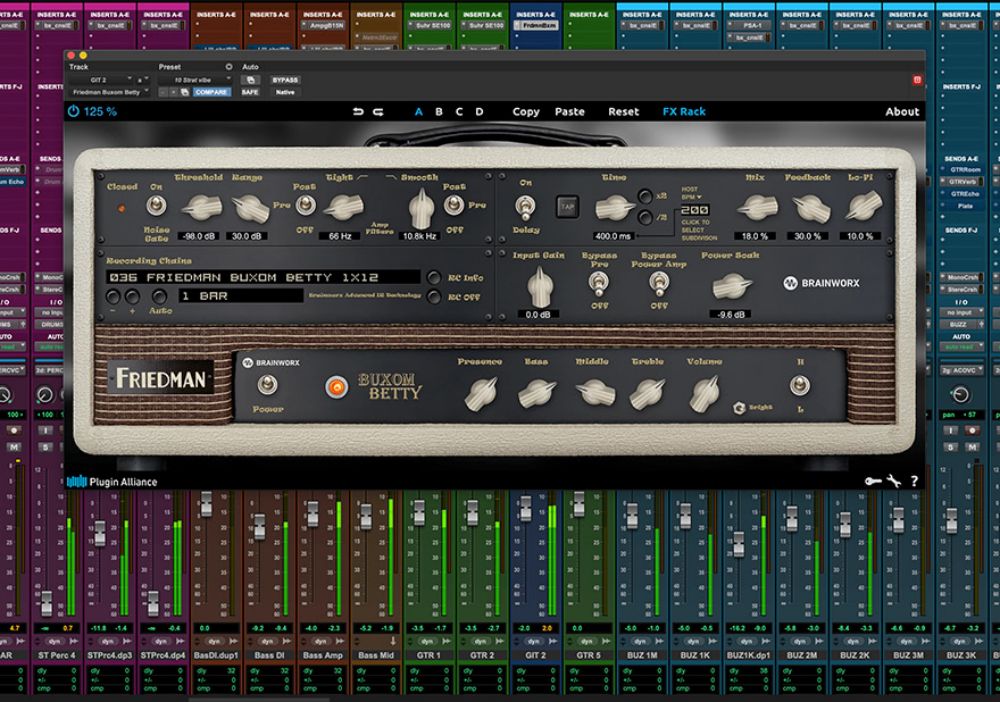Viewport: 1000px width, 702px height.
Task: Select next recording chain with plus button
Action: click(132, 297)
